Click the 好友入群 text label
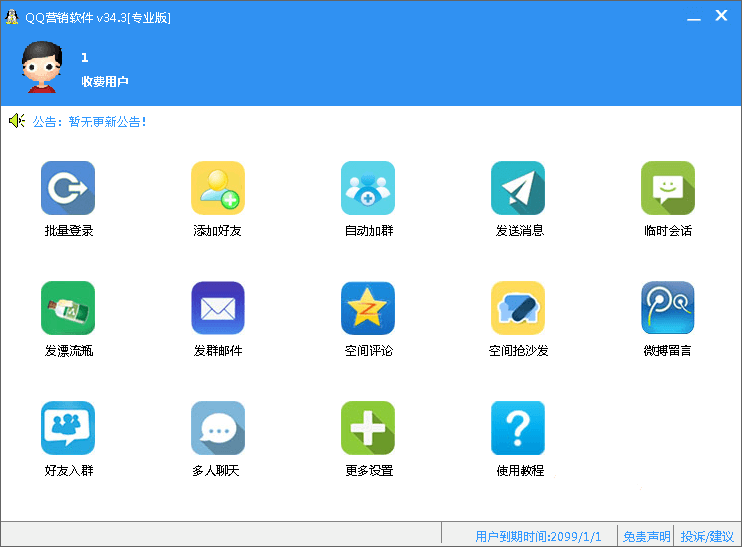This screenshot has height=547, width=742. click(x=69, y=470)
